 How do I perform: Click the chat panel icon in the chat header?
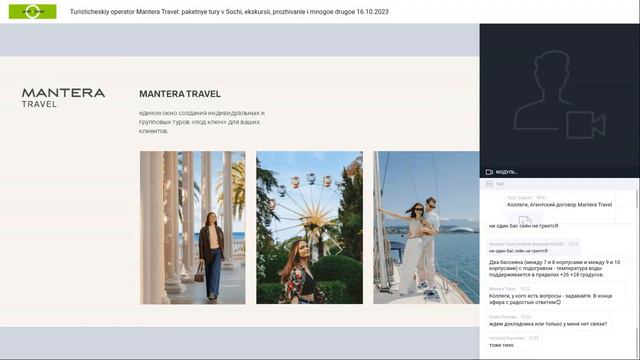pyautogui.click(x=489, y=184)
